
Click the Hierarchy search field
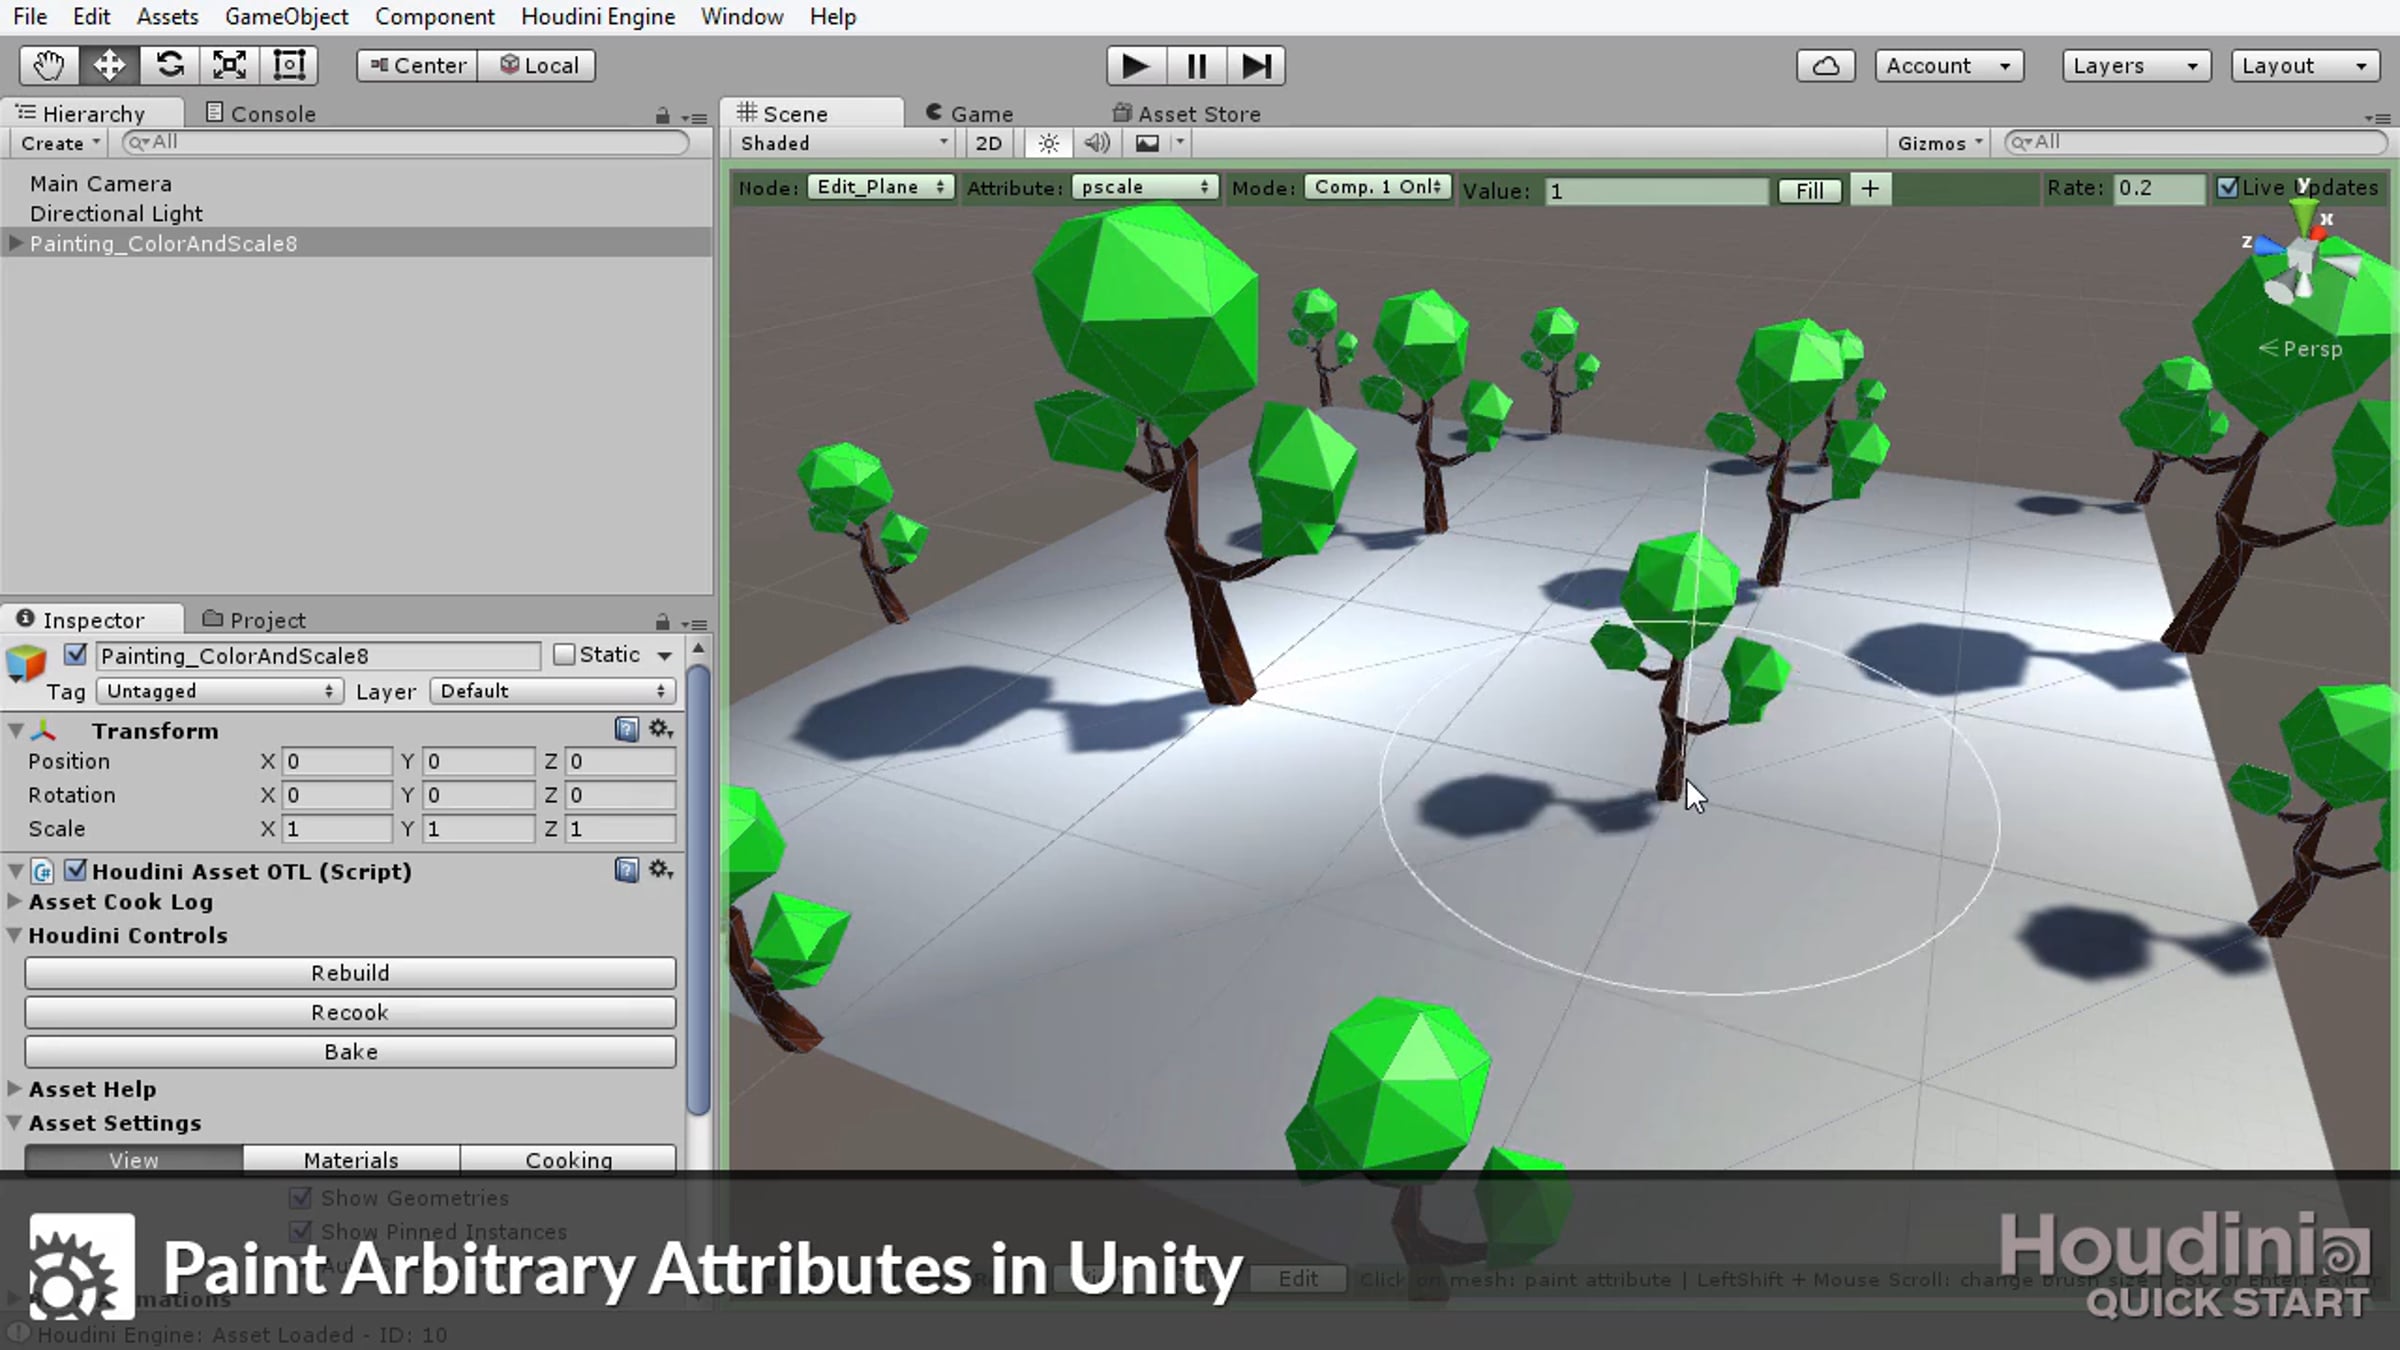click(x=406, y=143)
